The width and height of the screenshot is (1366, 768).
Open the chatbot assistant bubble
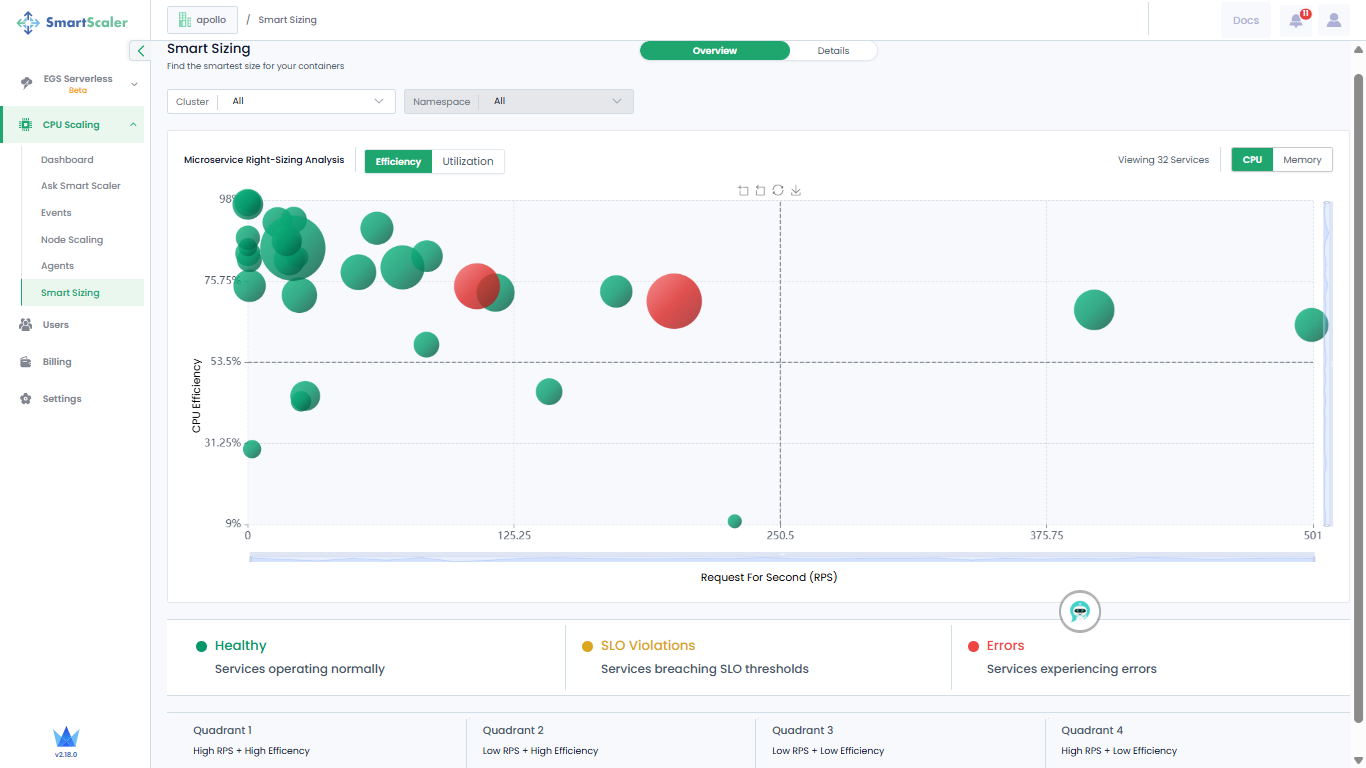pos(1080,611)
